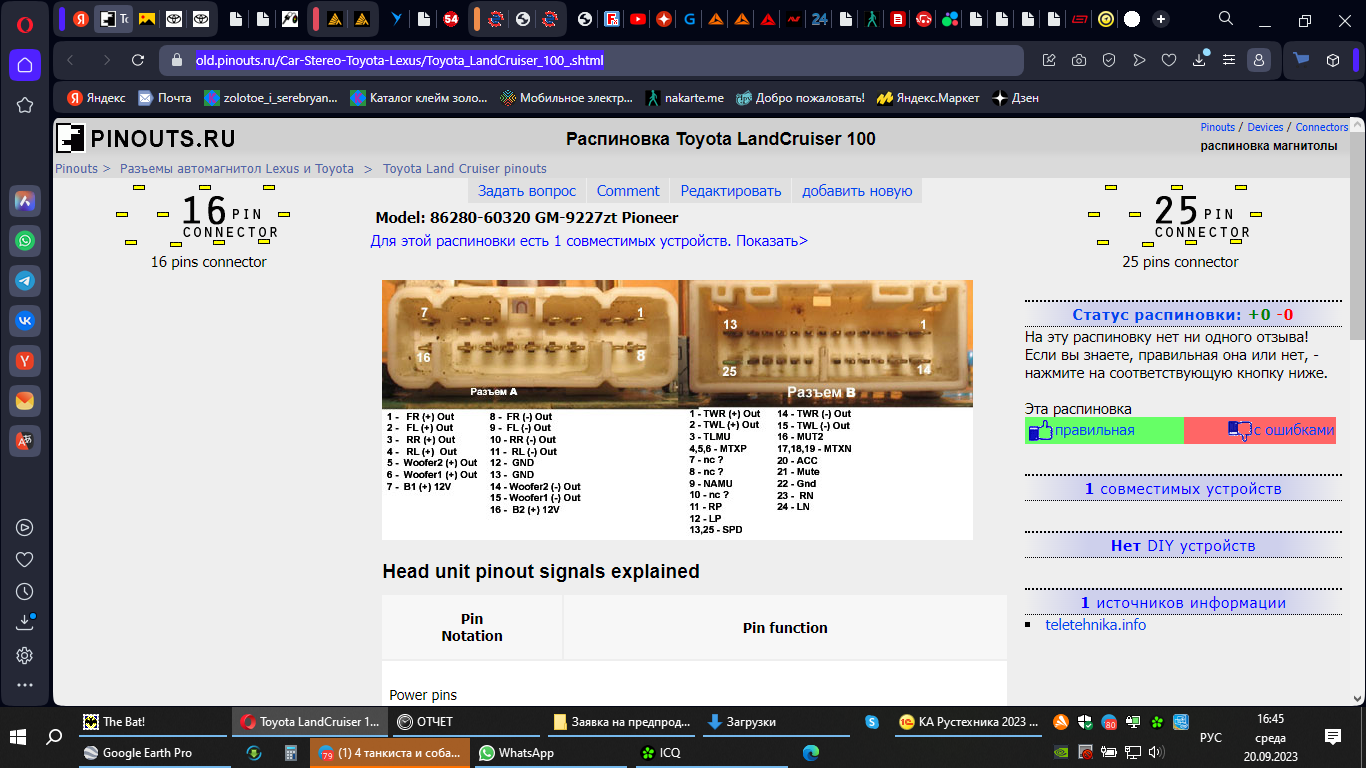Open Яндекс bookmark
The image size is (1366, 768).
point(97,98)
